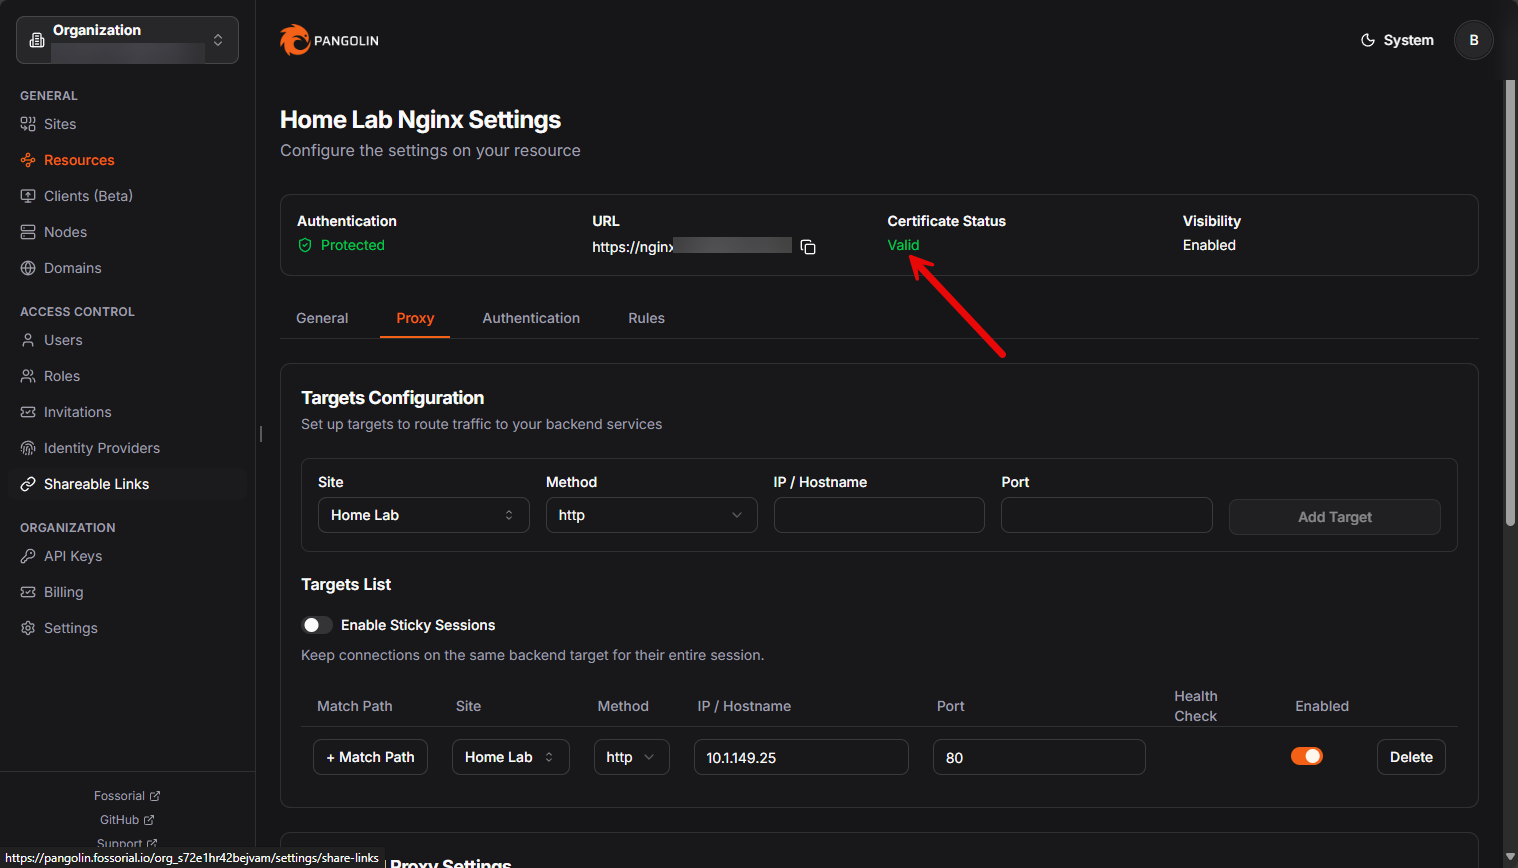The width and height of the screenshot is (1518, 868).
Task: Open API Keys in the sidebar
Action: click(73, 556)
